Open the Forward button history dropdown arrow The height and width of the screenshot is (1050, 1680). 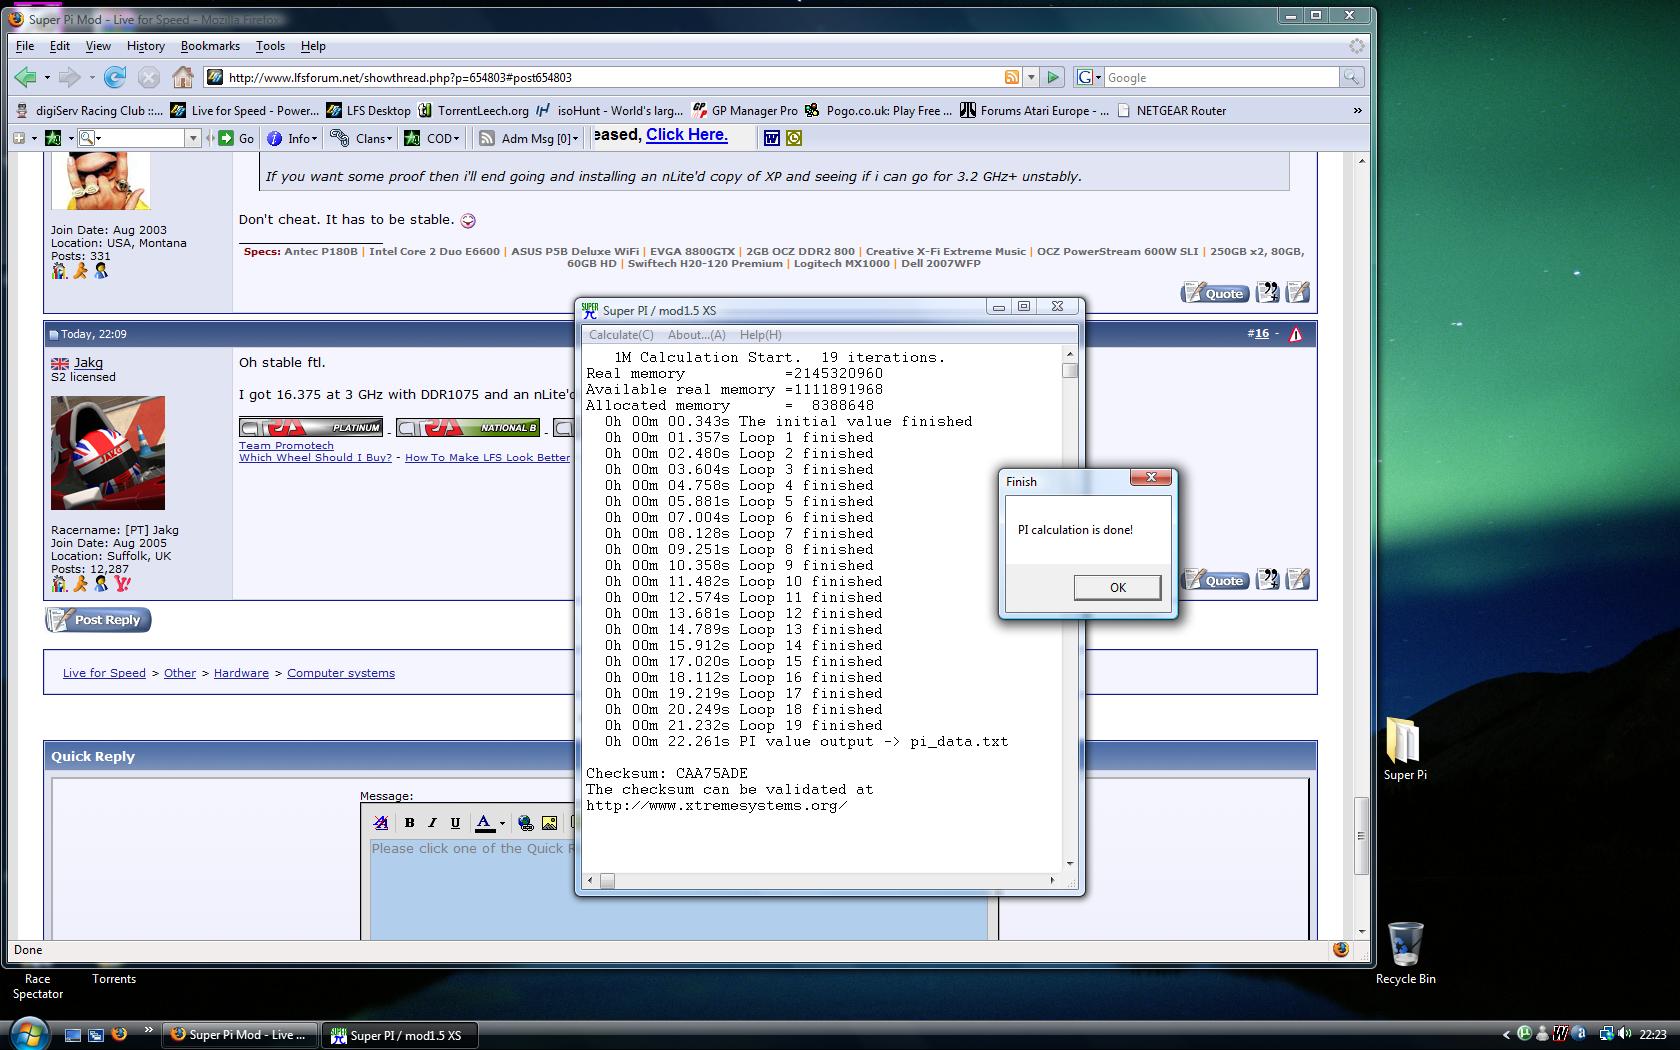[91, 77]
